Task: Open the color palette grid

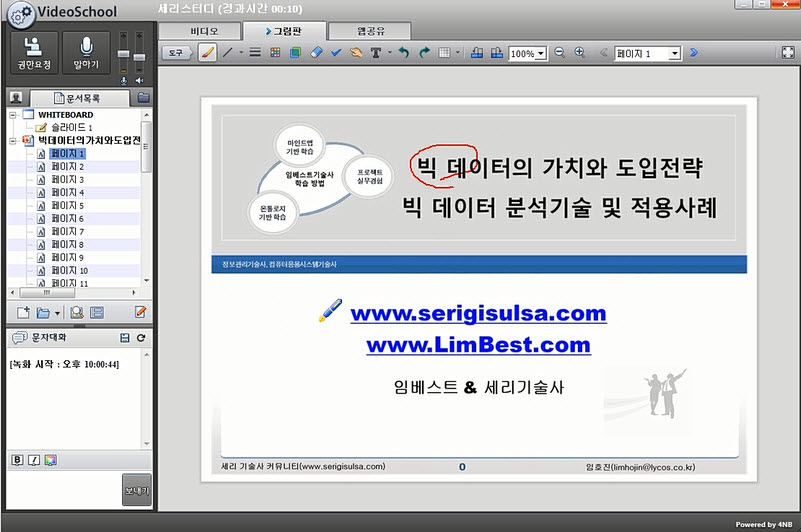Action: 275,53
